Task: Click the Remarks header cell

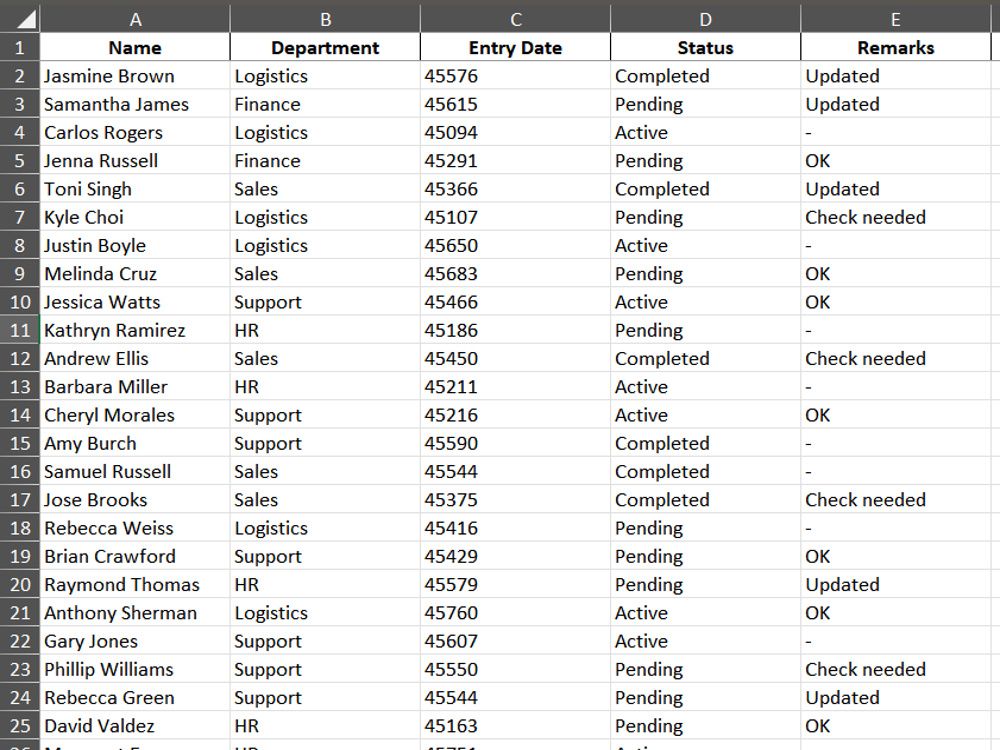Action: click(x=895, y=48)
